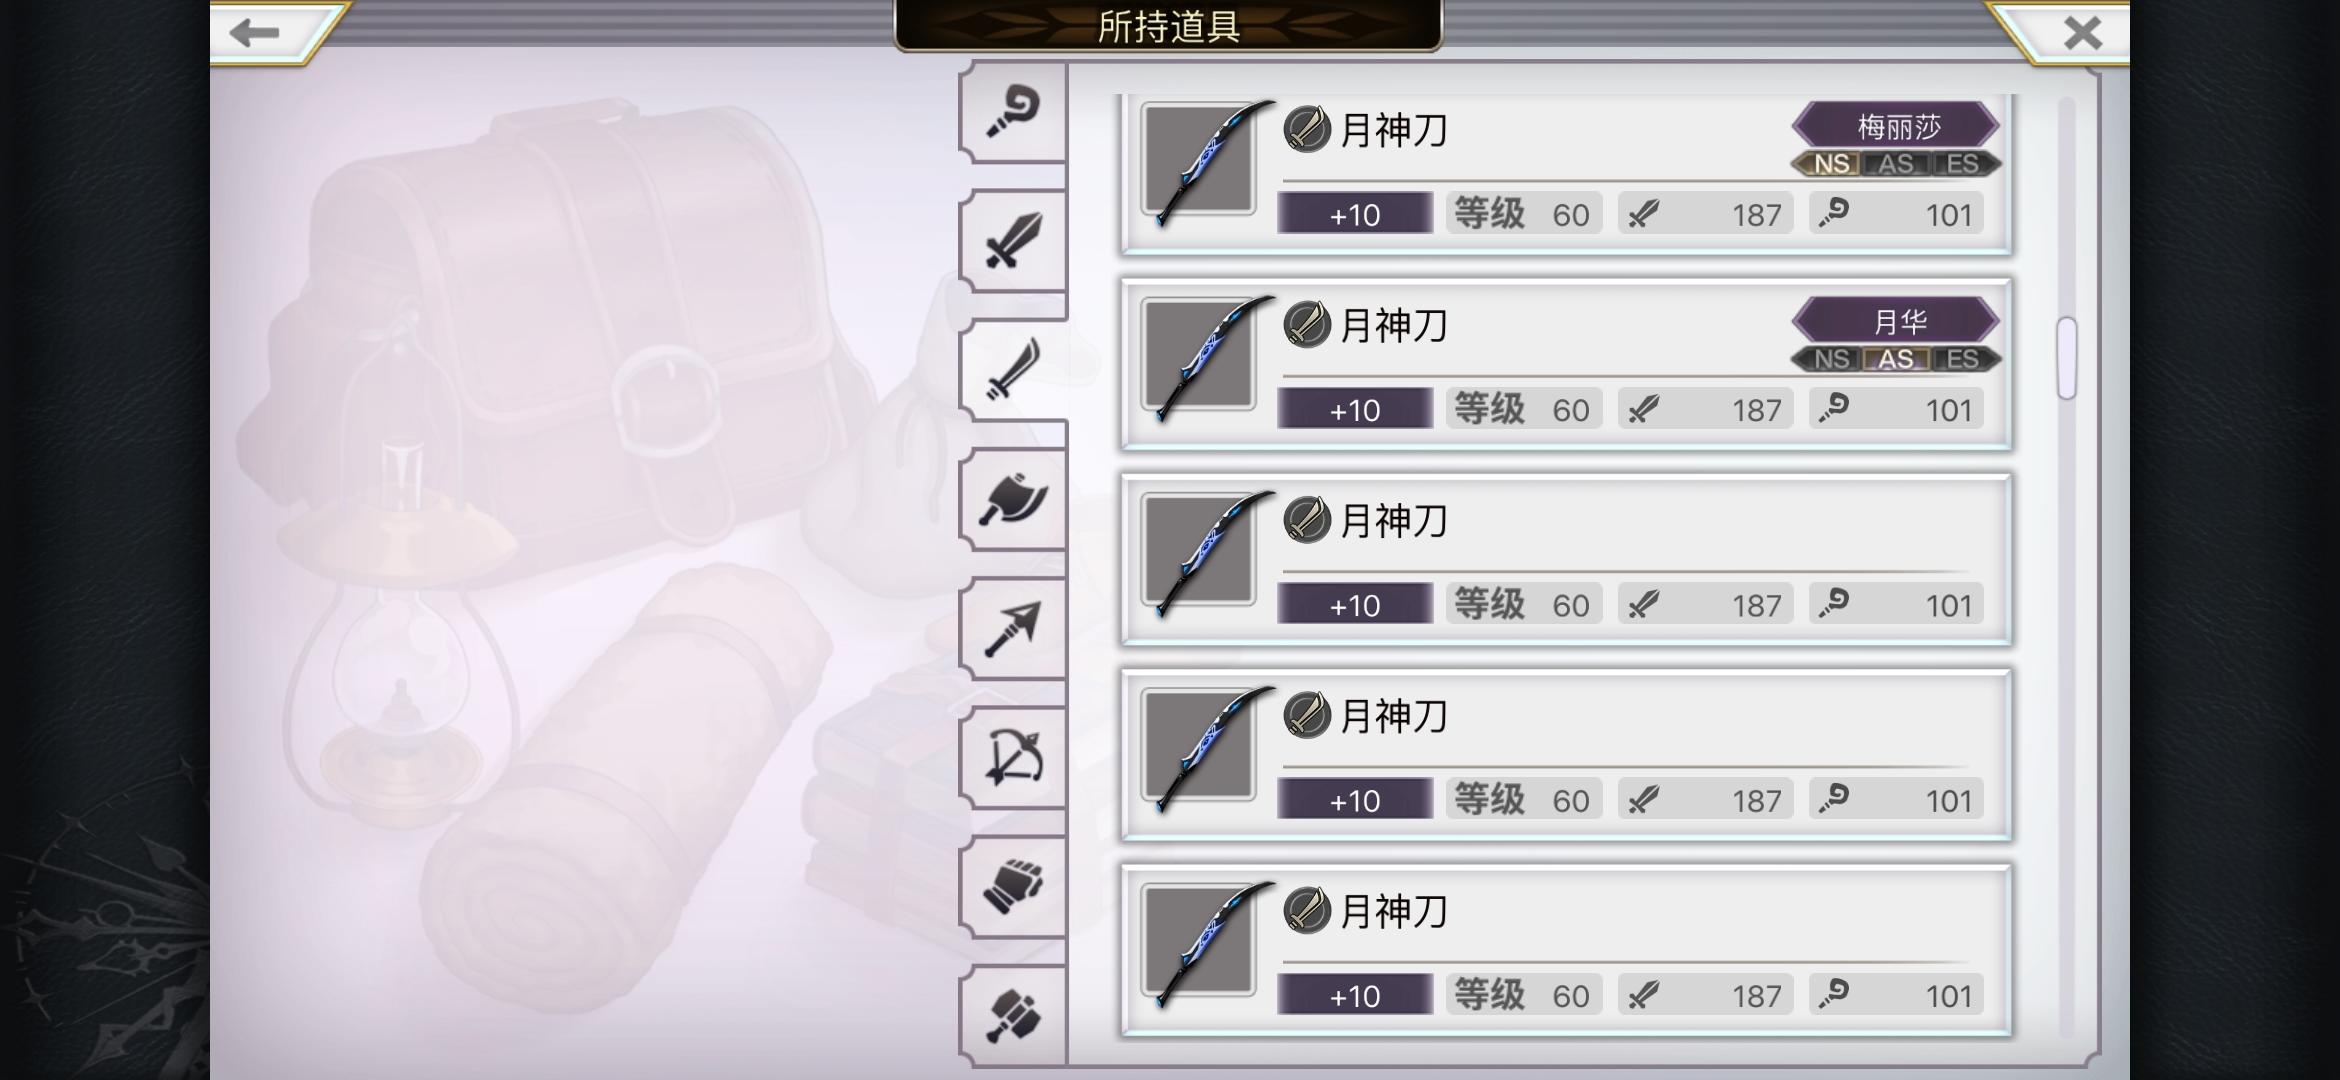The width and height of the screenshot is (2340, 1080).
Task: Toggle the ES style badge under 月华
Action: (x=1961, y=359)
